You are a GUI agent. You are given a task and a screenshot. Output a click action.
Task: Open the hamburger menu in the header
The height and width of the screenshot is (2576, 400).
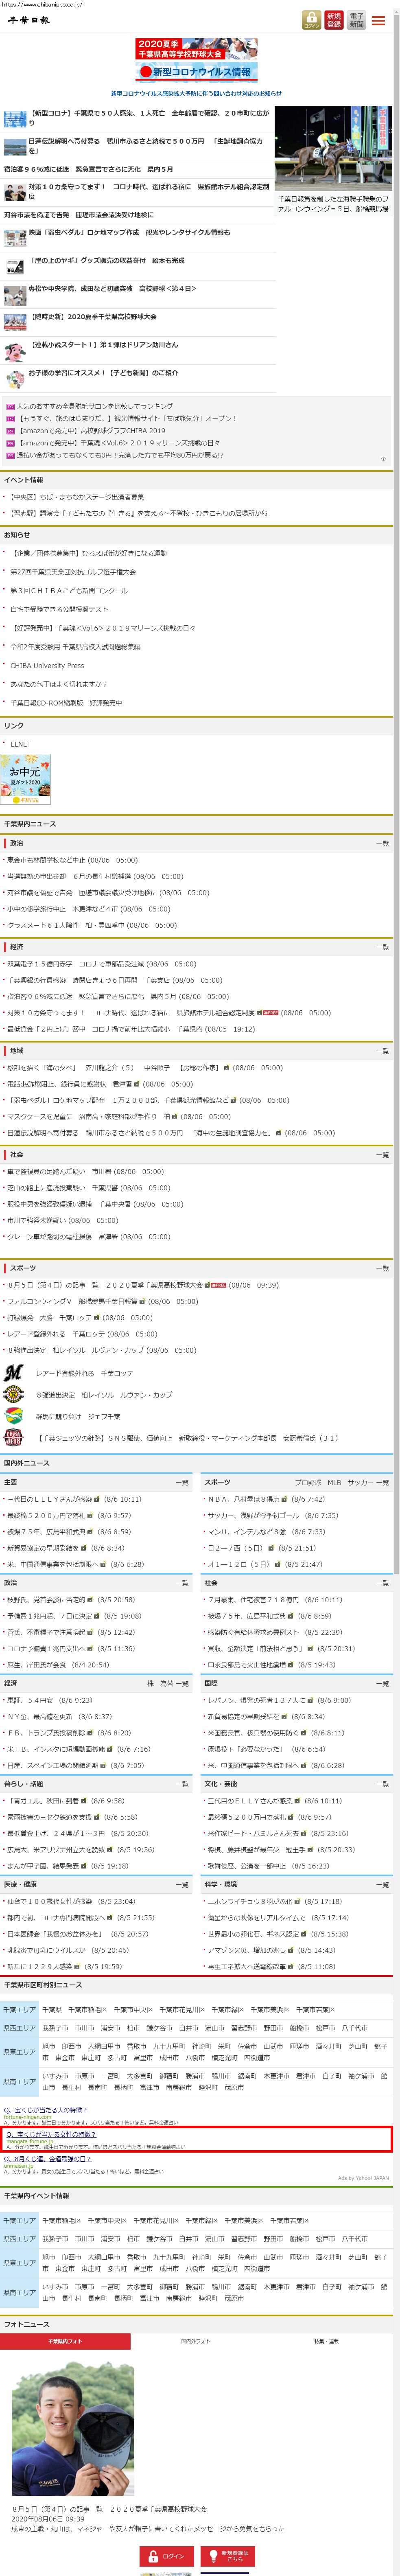click(379, 20)
